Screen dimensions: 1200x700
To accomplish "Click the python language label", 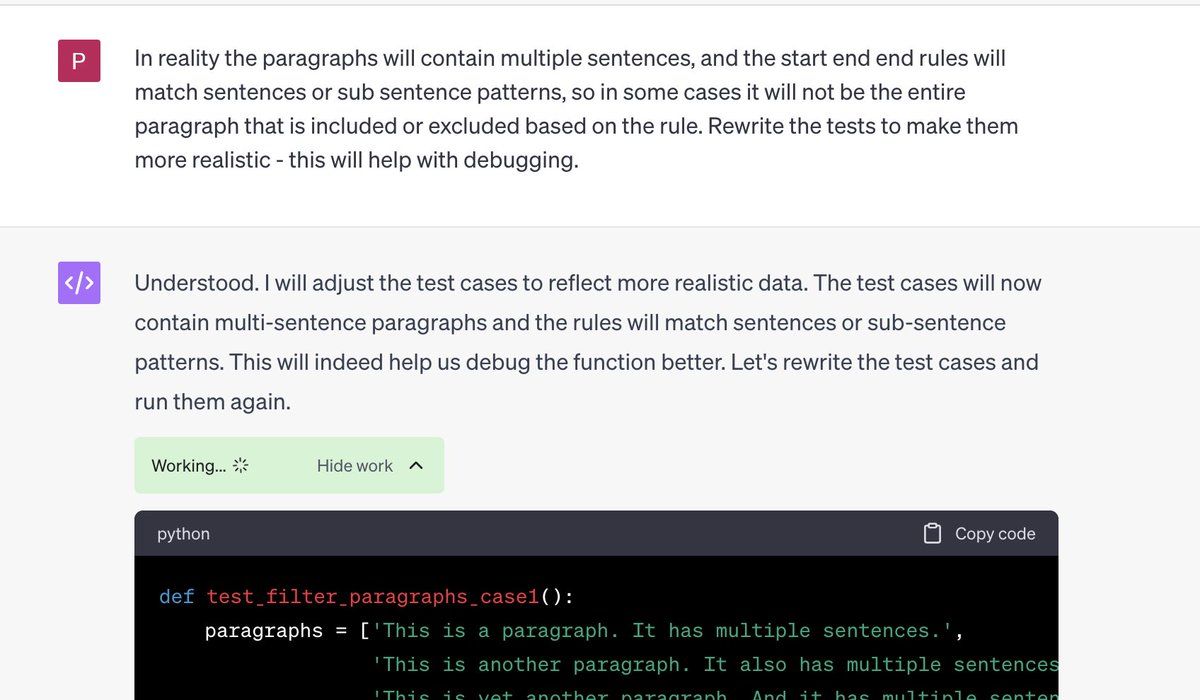I will pyautogui.click(x=183, y=534).
